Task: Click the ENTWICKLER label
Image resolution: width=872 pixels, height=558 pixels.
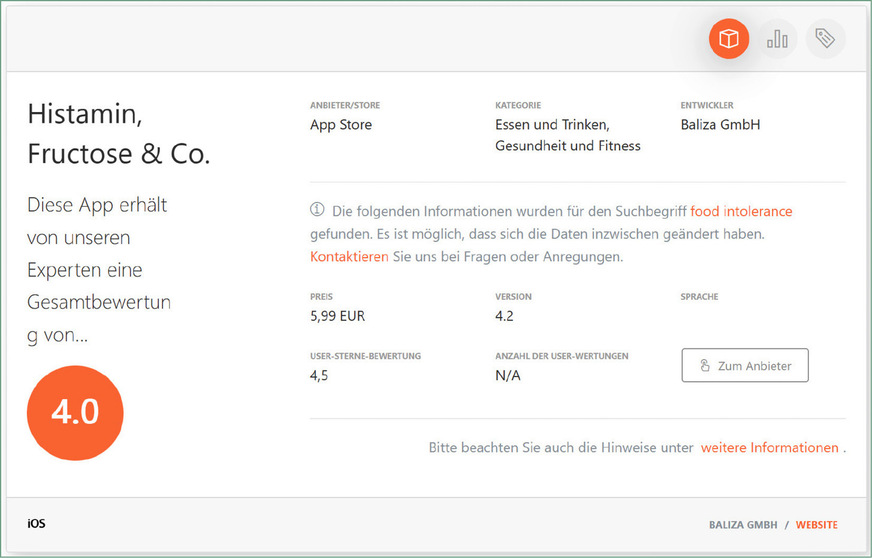Action: (707, 105)
